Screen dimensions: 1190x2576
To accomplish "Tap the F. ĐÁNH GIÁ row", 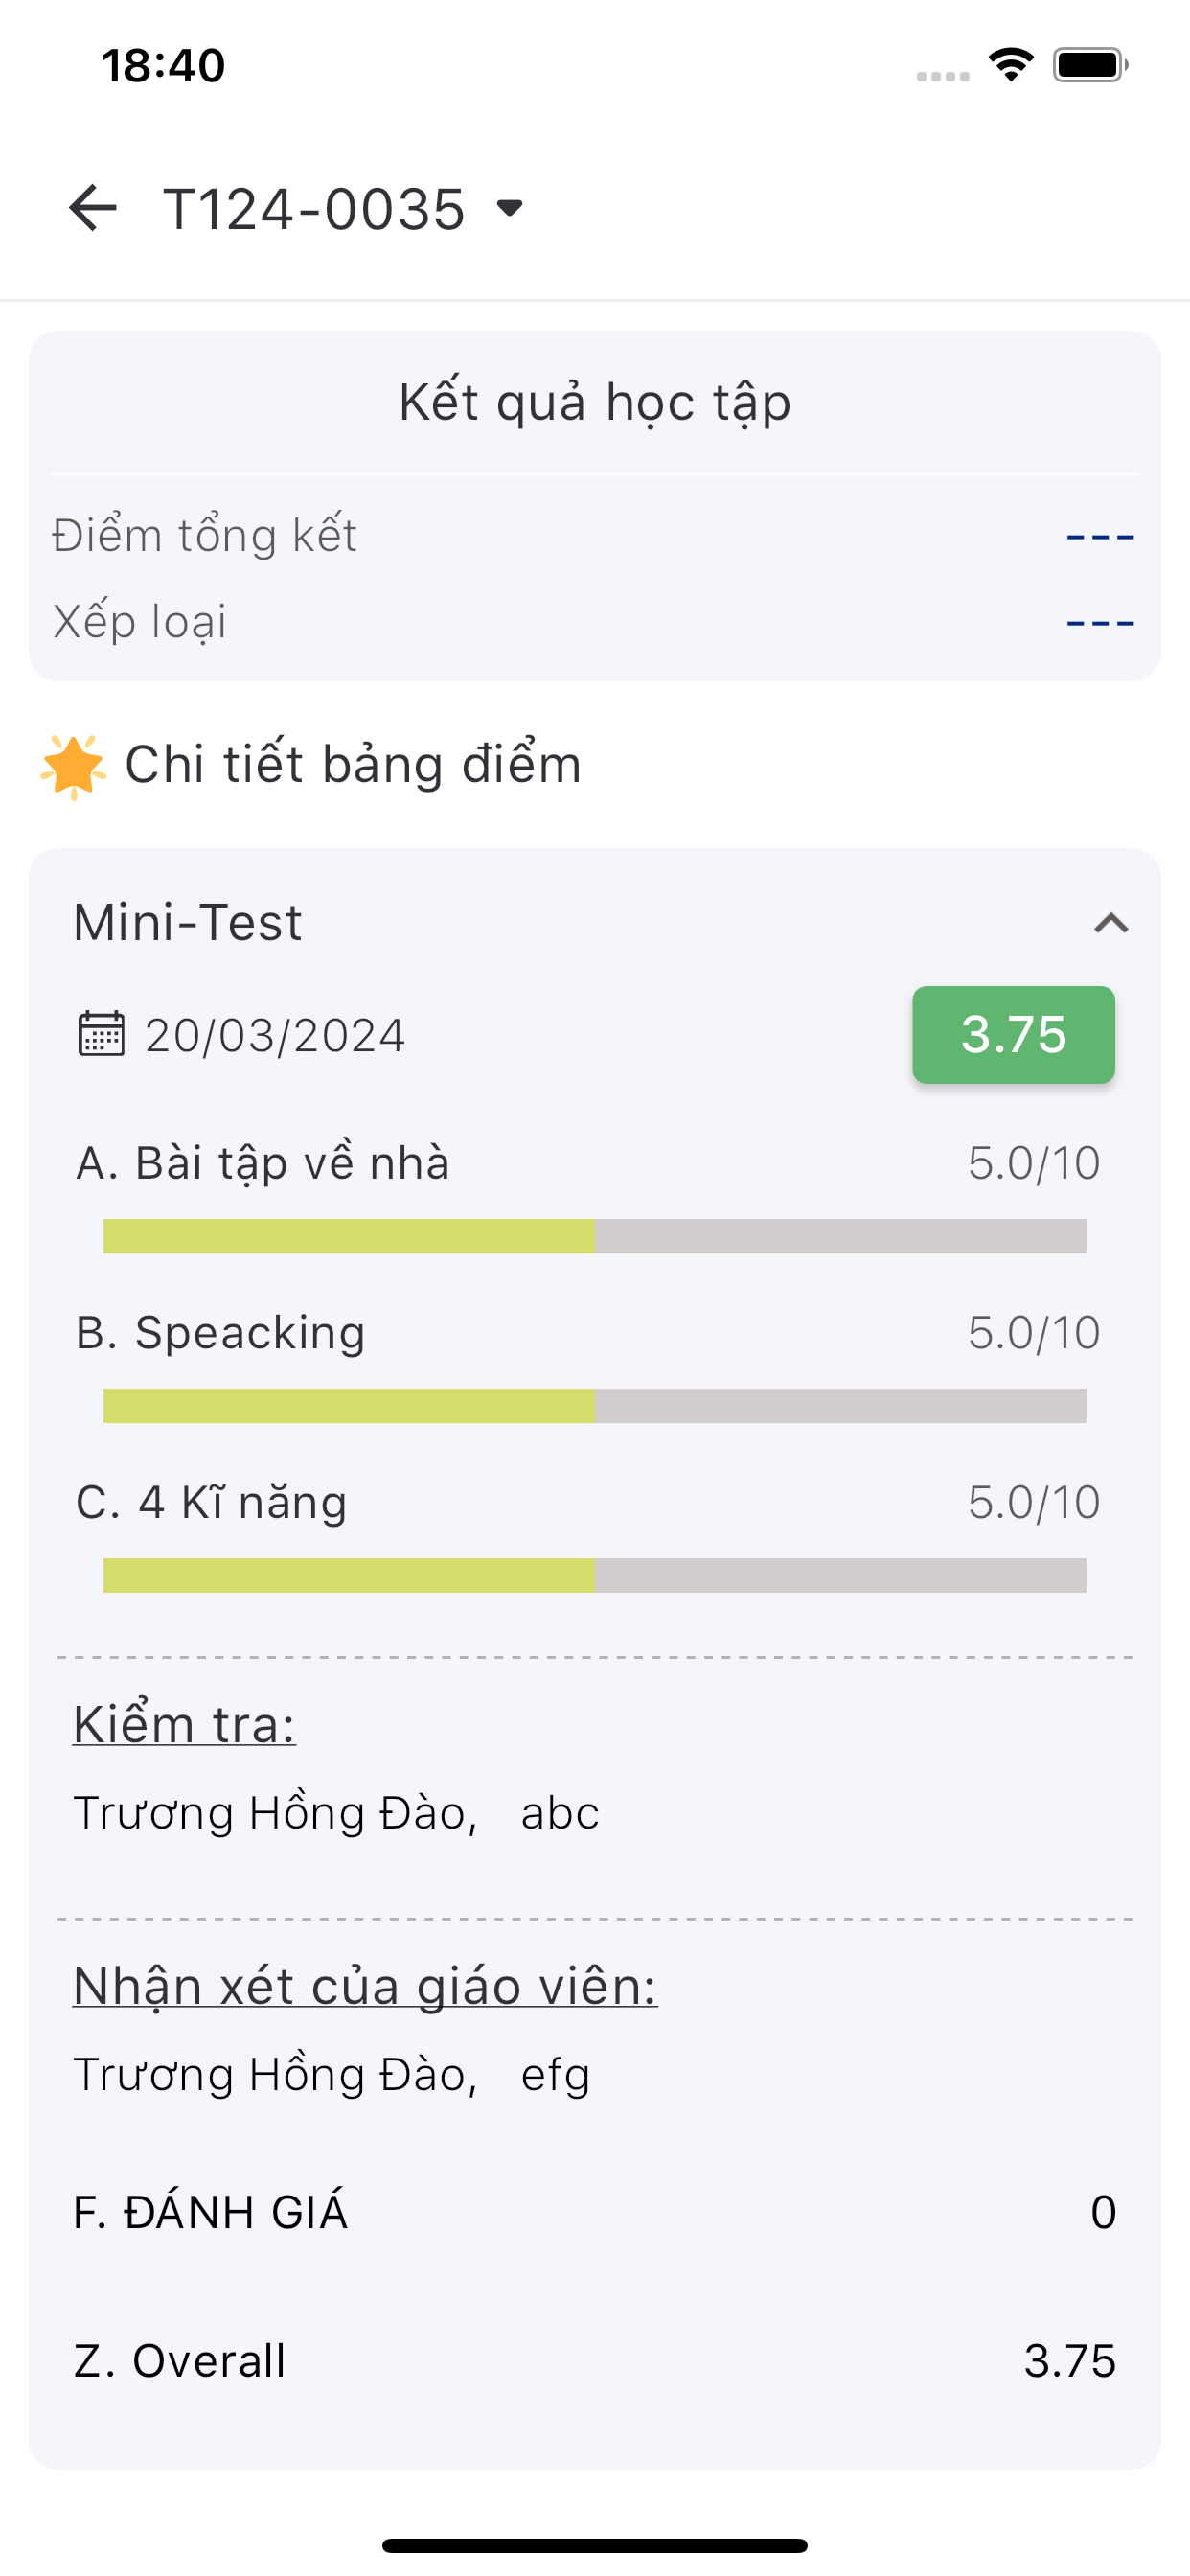I will pyautogui.click(x=595, y=2211).
